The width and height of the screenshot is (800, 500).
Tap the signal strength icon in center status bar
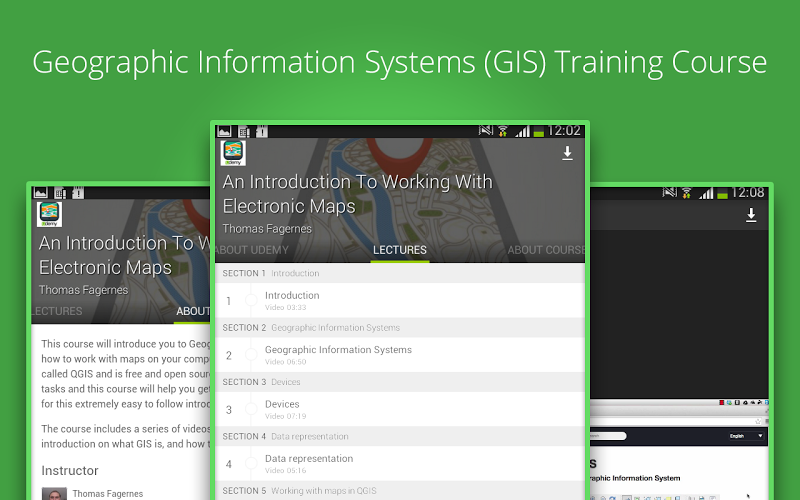522,132
